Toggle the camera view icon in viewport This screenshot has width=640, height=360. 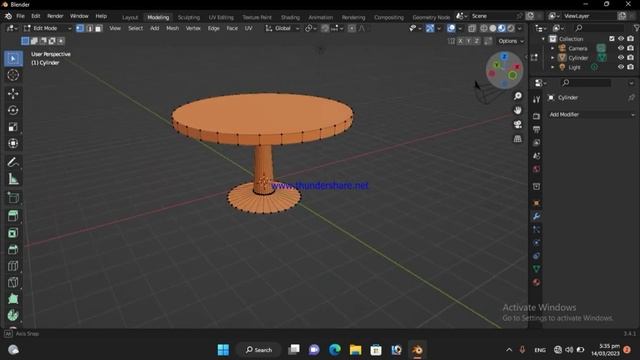tap(518, 124)
